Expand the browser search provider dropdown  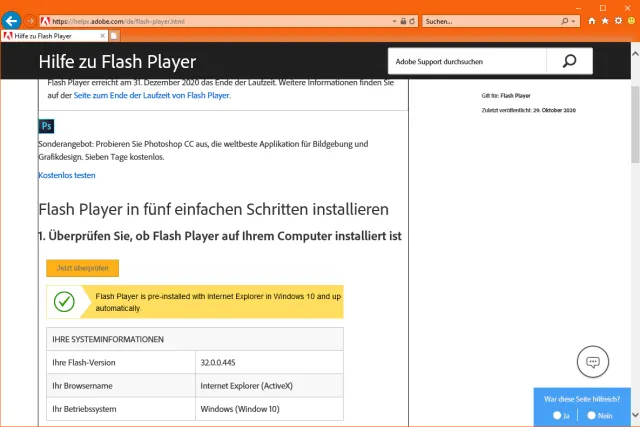[x=578, y=20]
